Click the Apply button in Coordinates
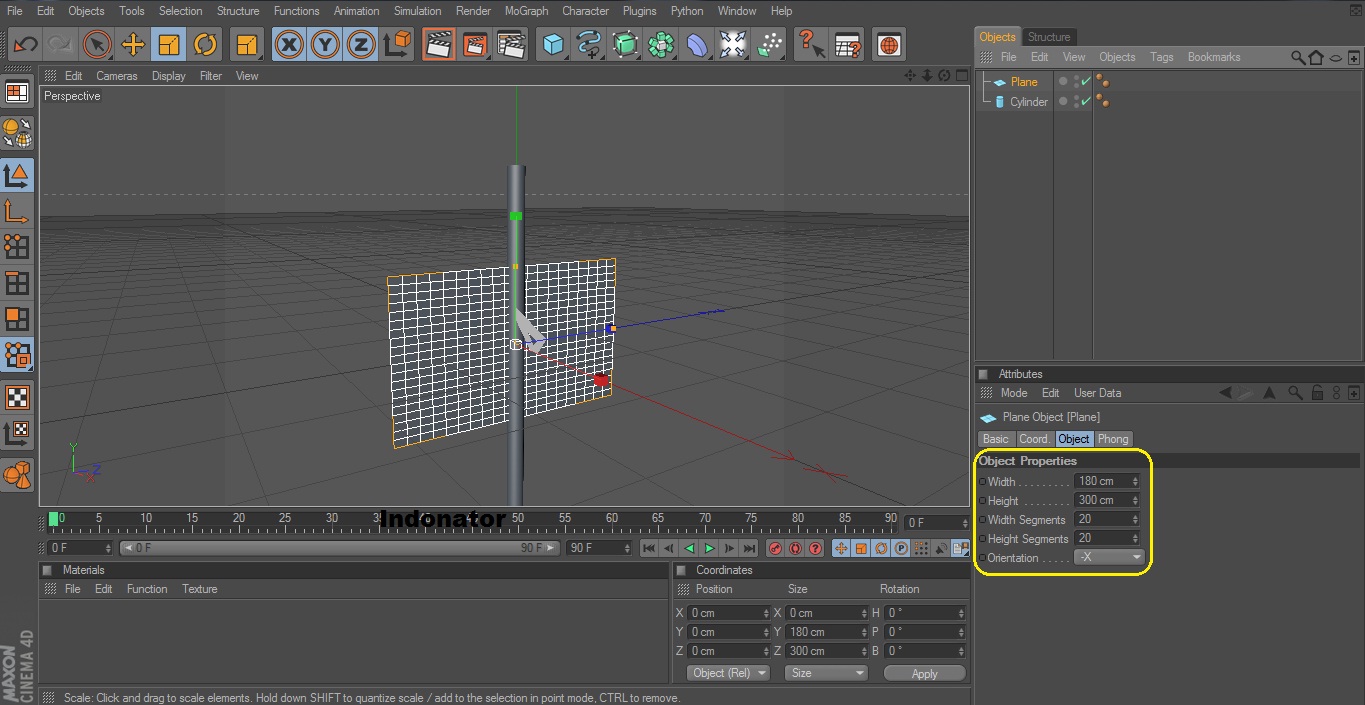 925,674
